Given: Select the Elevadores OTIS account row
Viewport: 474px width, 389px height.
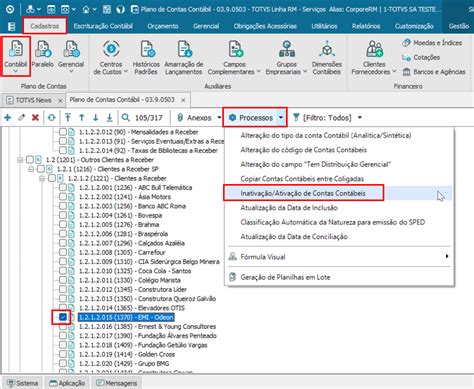Looking at the screenshot, I should click(132, 308).
